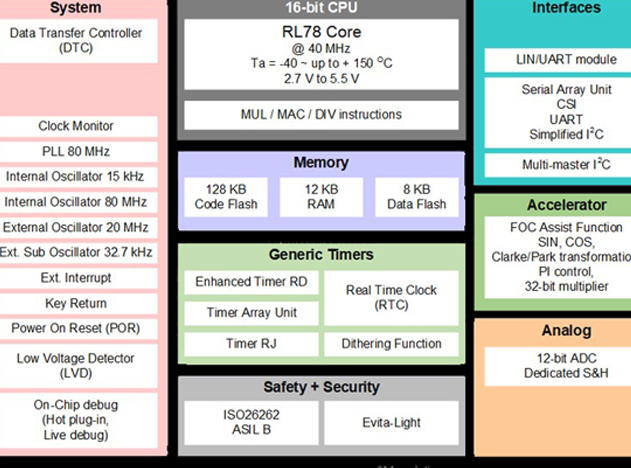Select the On-Chip debug block

tap(78, 420)
